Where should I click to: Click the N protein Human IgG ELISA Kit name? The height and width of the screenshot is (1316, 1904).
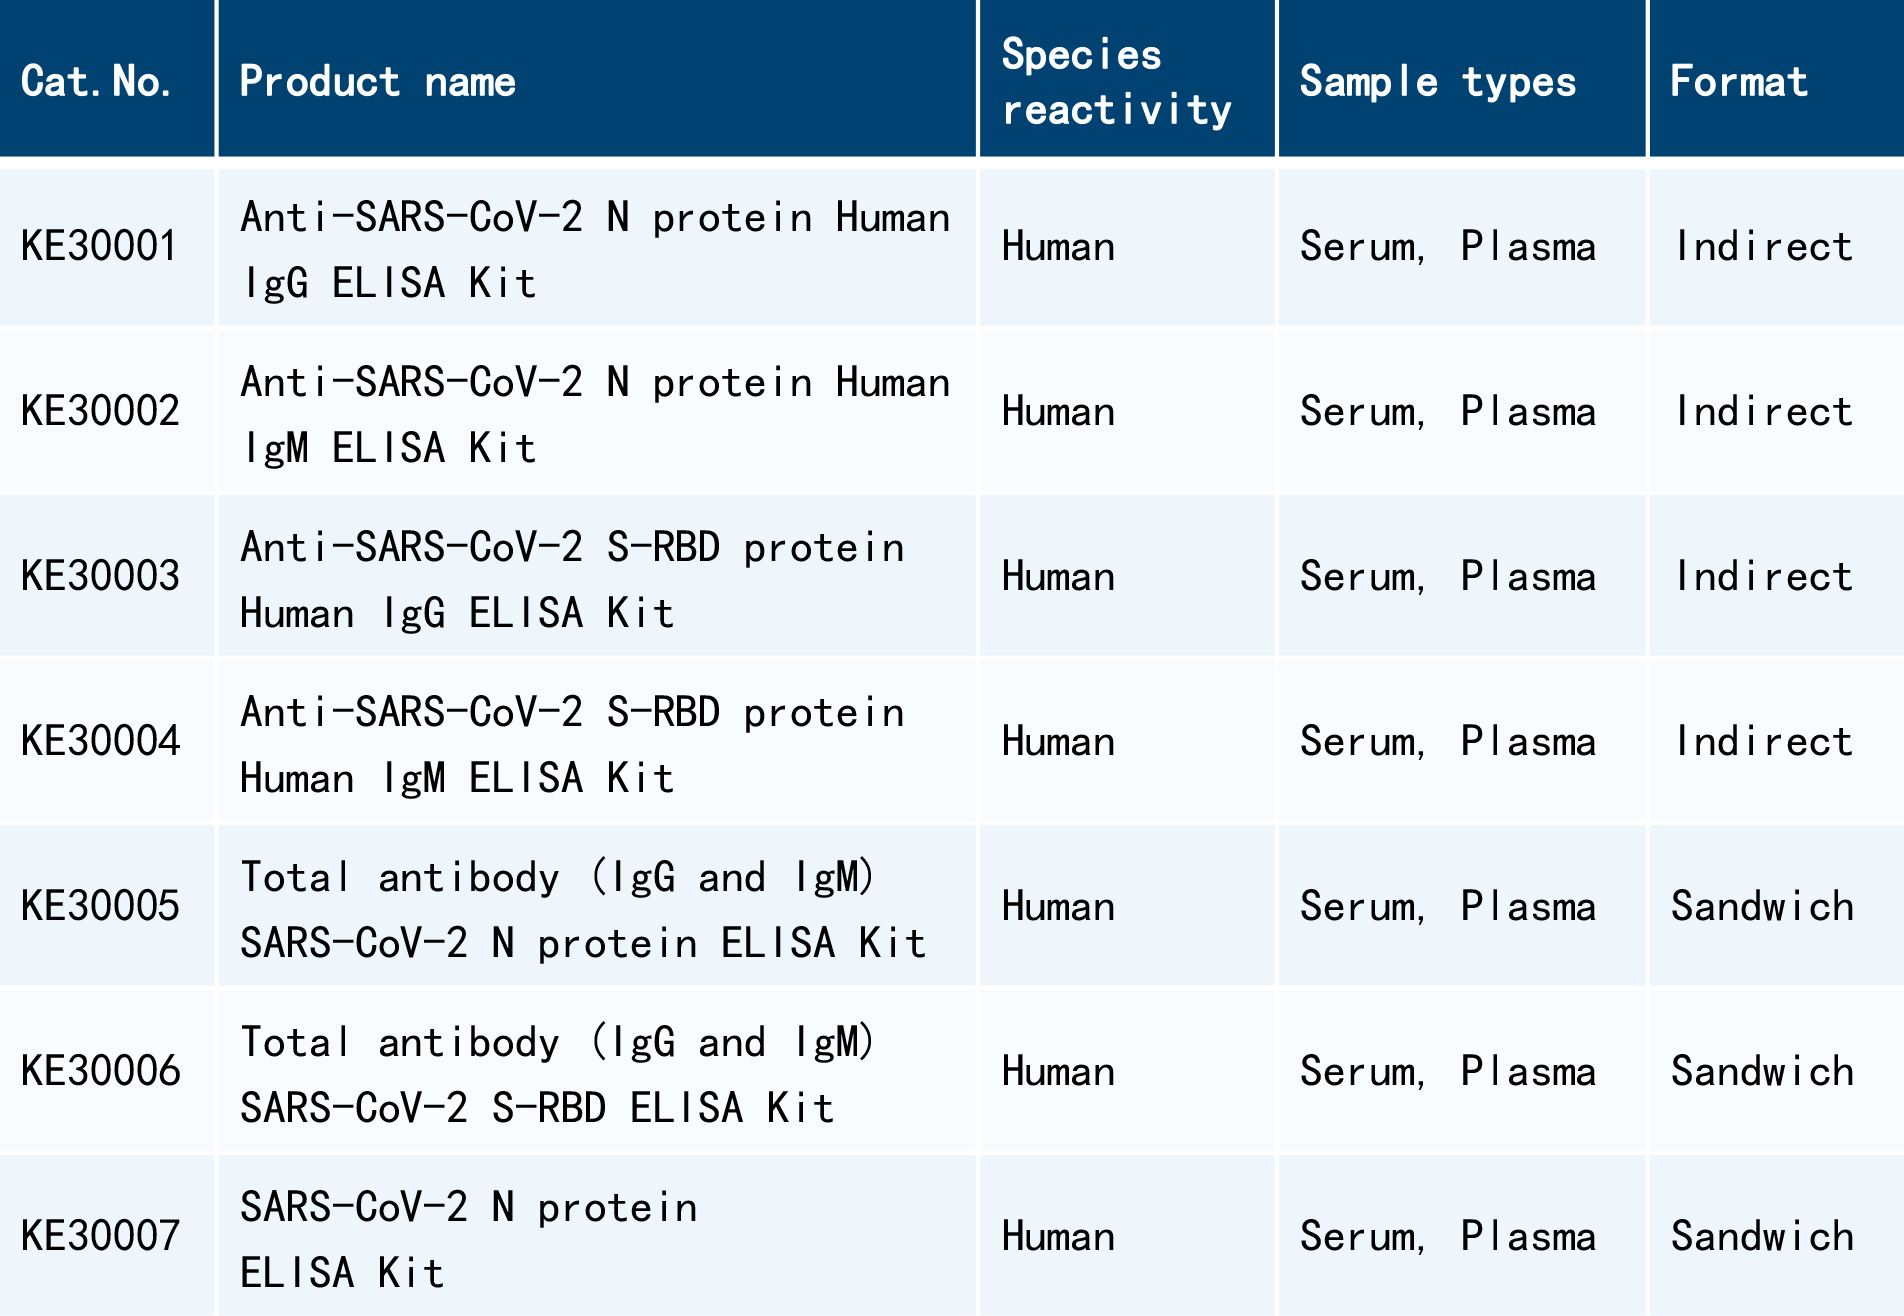[594, 249]
